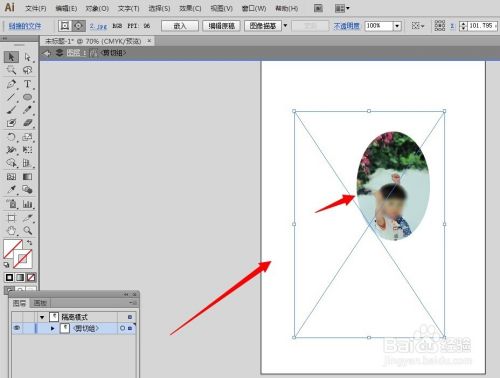Select the Line Segment tool

click(x=11, y=97)
